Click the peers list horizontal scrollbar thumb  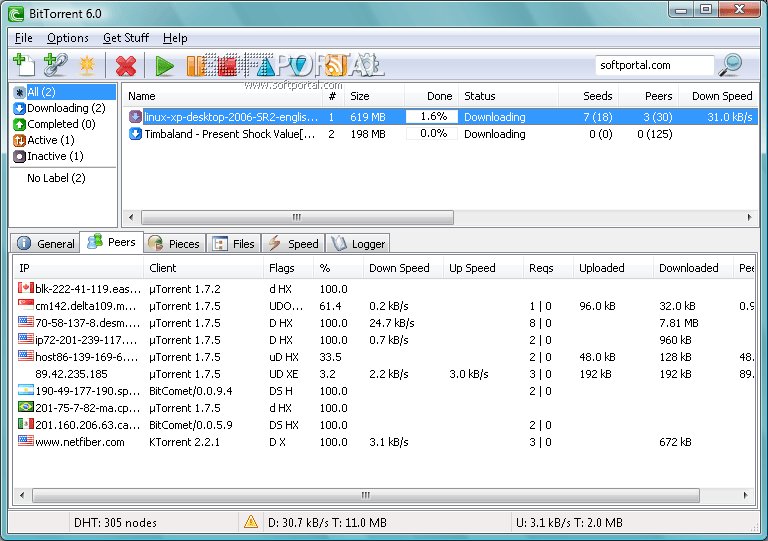coord(366,495)
